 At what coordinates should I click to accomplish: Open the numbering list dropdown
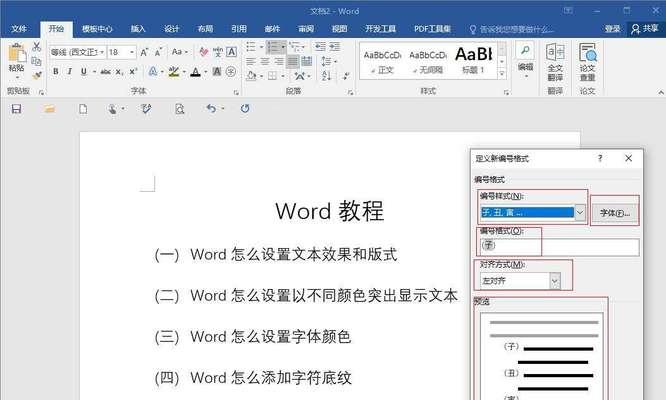[283, 47]
